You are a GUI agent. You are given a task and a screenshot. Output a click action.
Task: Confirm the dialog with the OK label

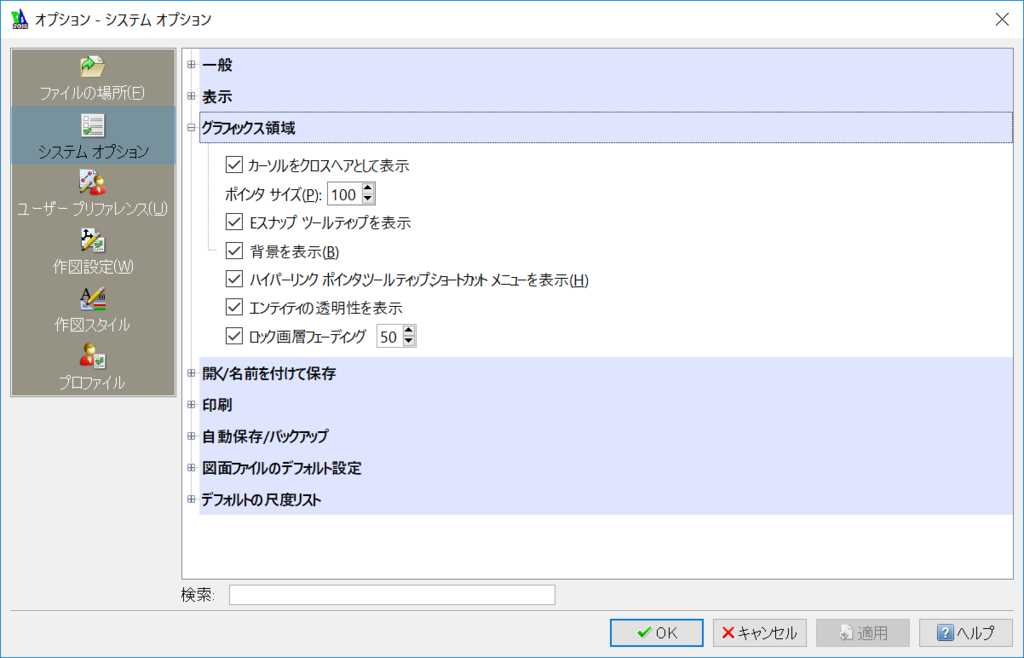667,633
